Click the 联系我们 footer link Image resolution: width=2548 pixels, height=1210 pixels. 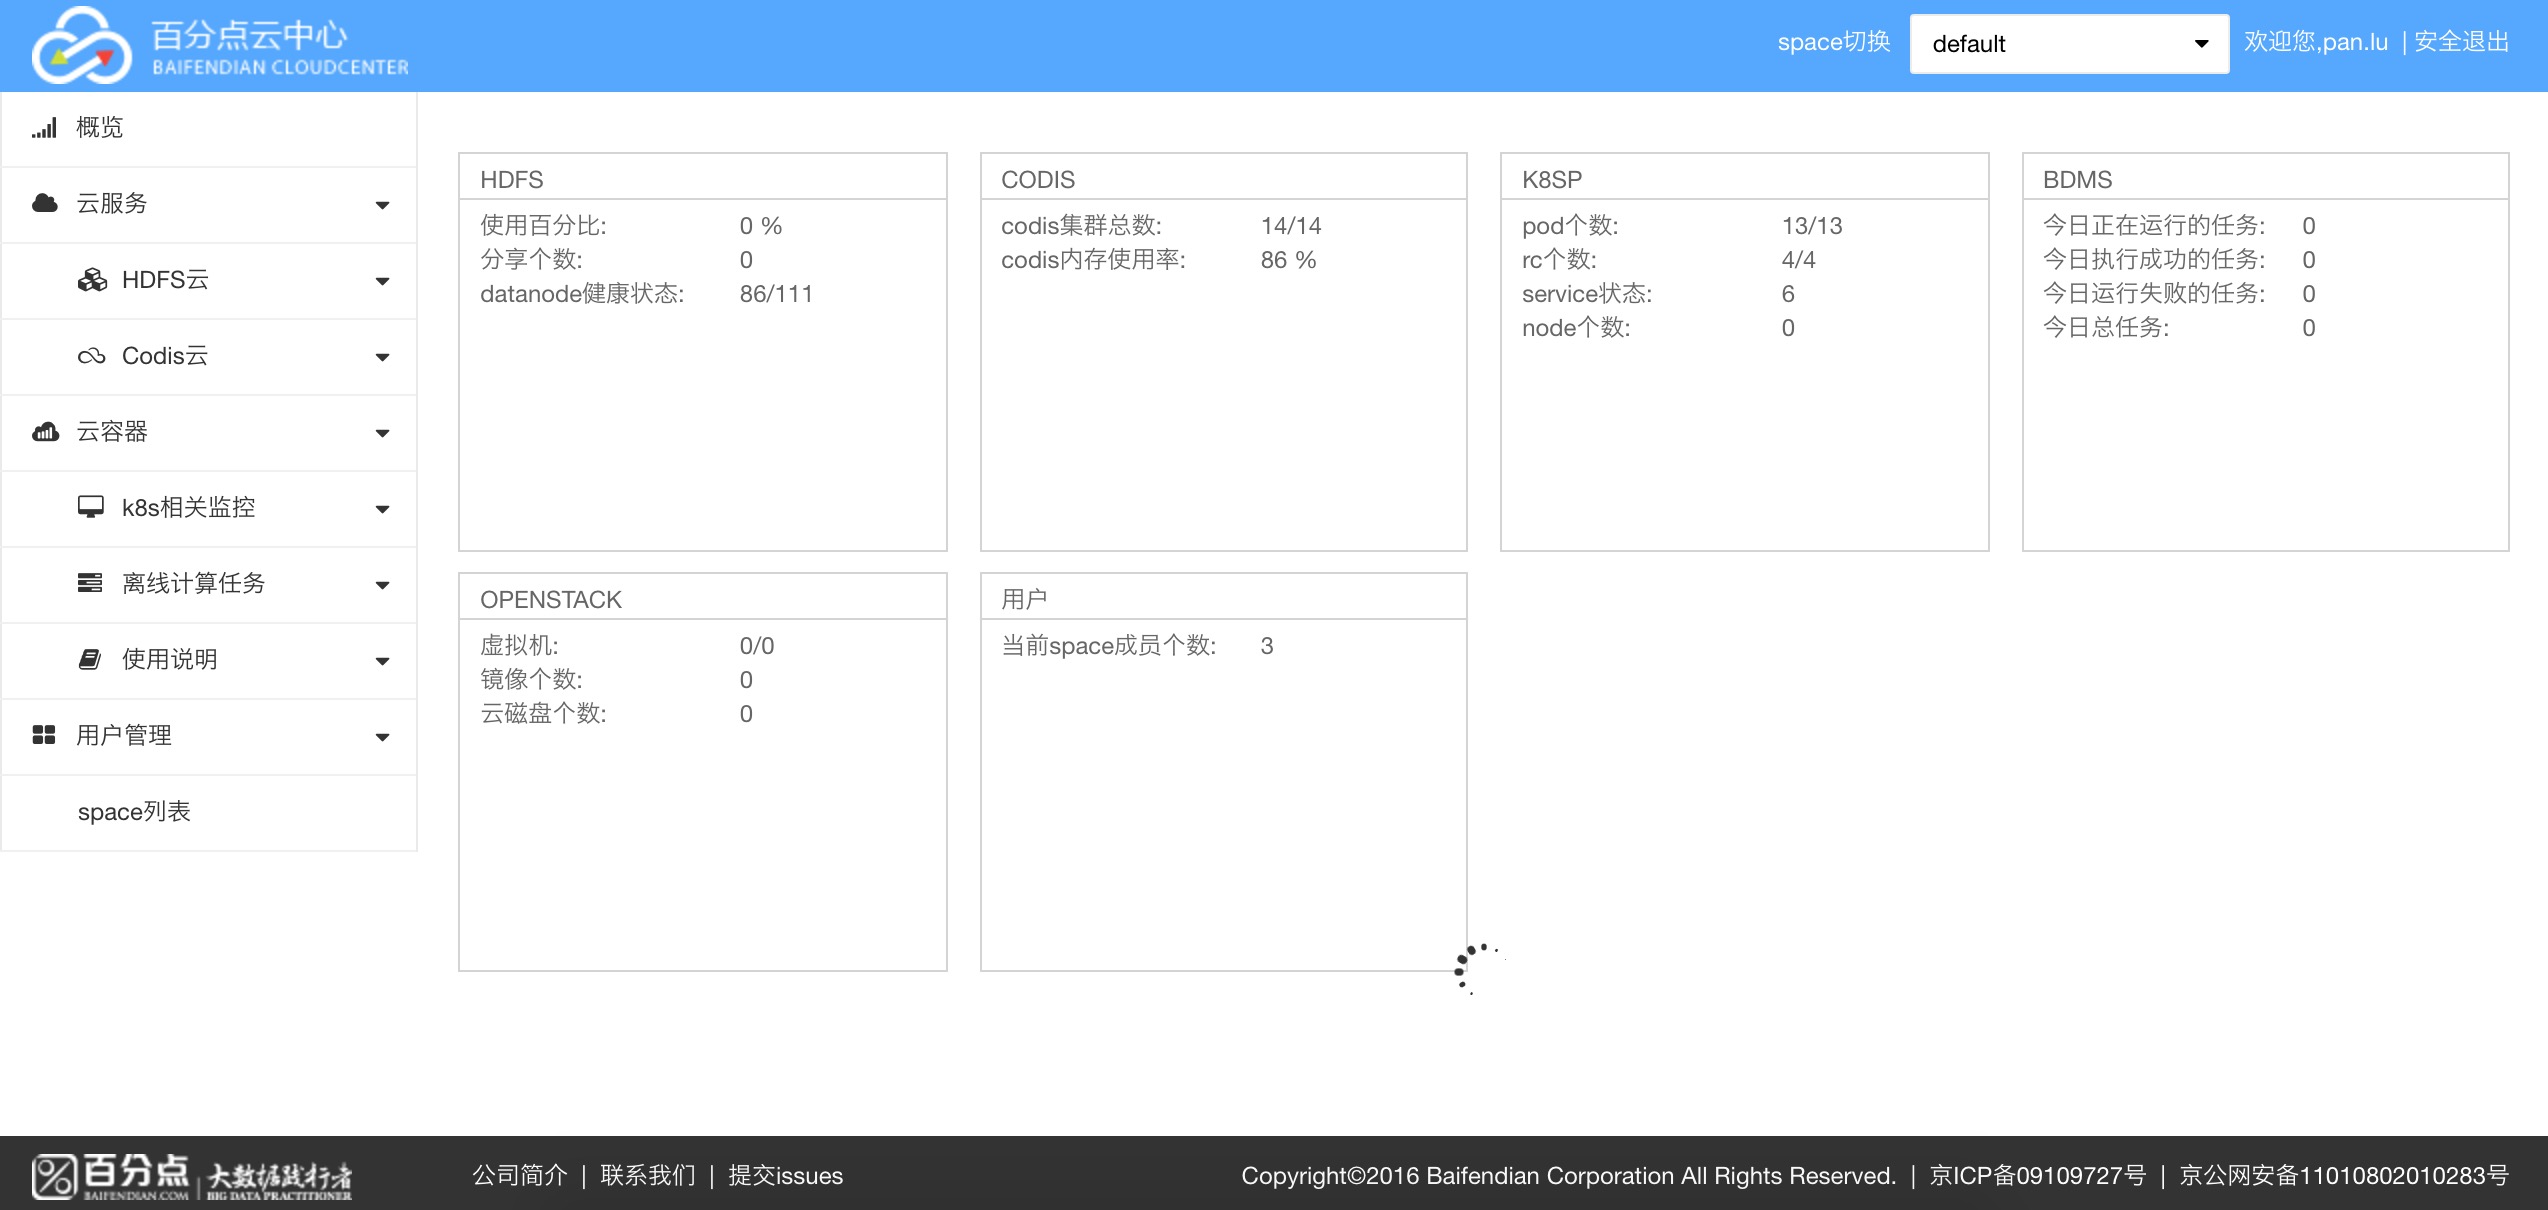point(648,1175)
